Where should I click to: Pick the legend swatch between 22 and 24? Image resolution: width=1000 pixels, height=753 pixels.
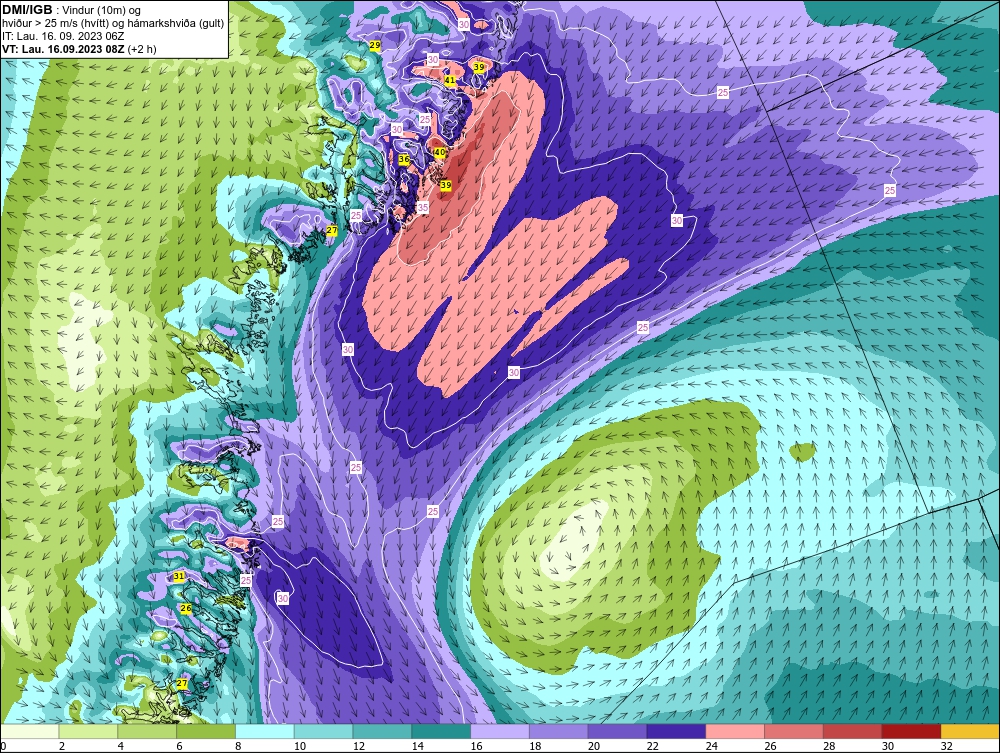676,731
